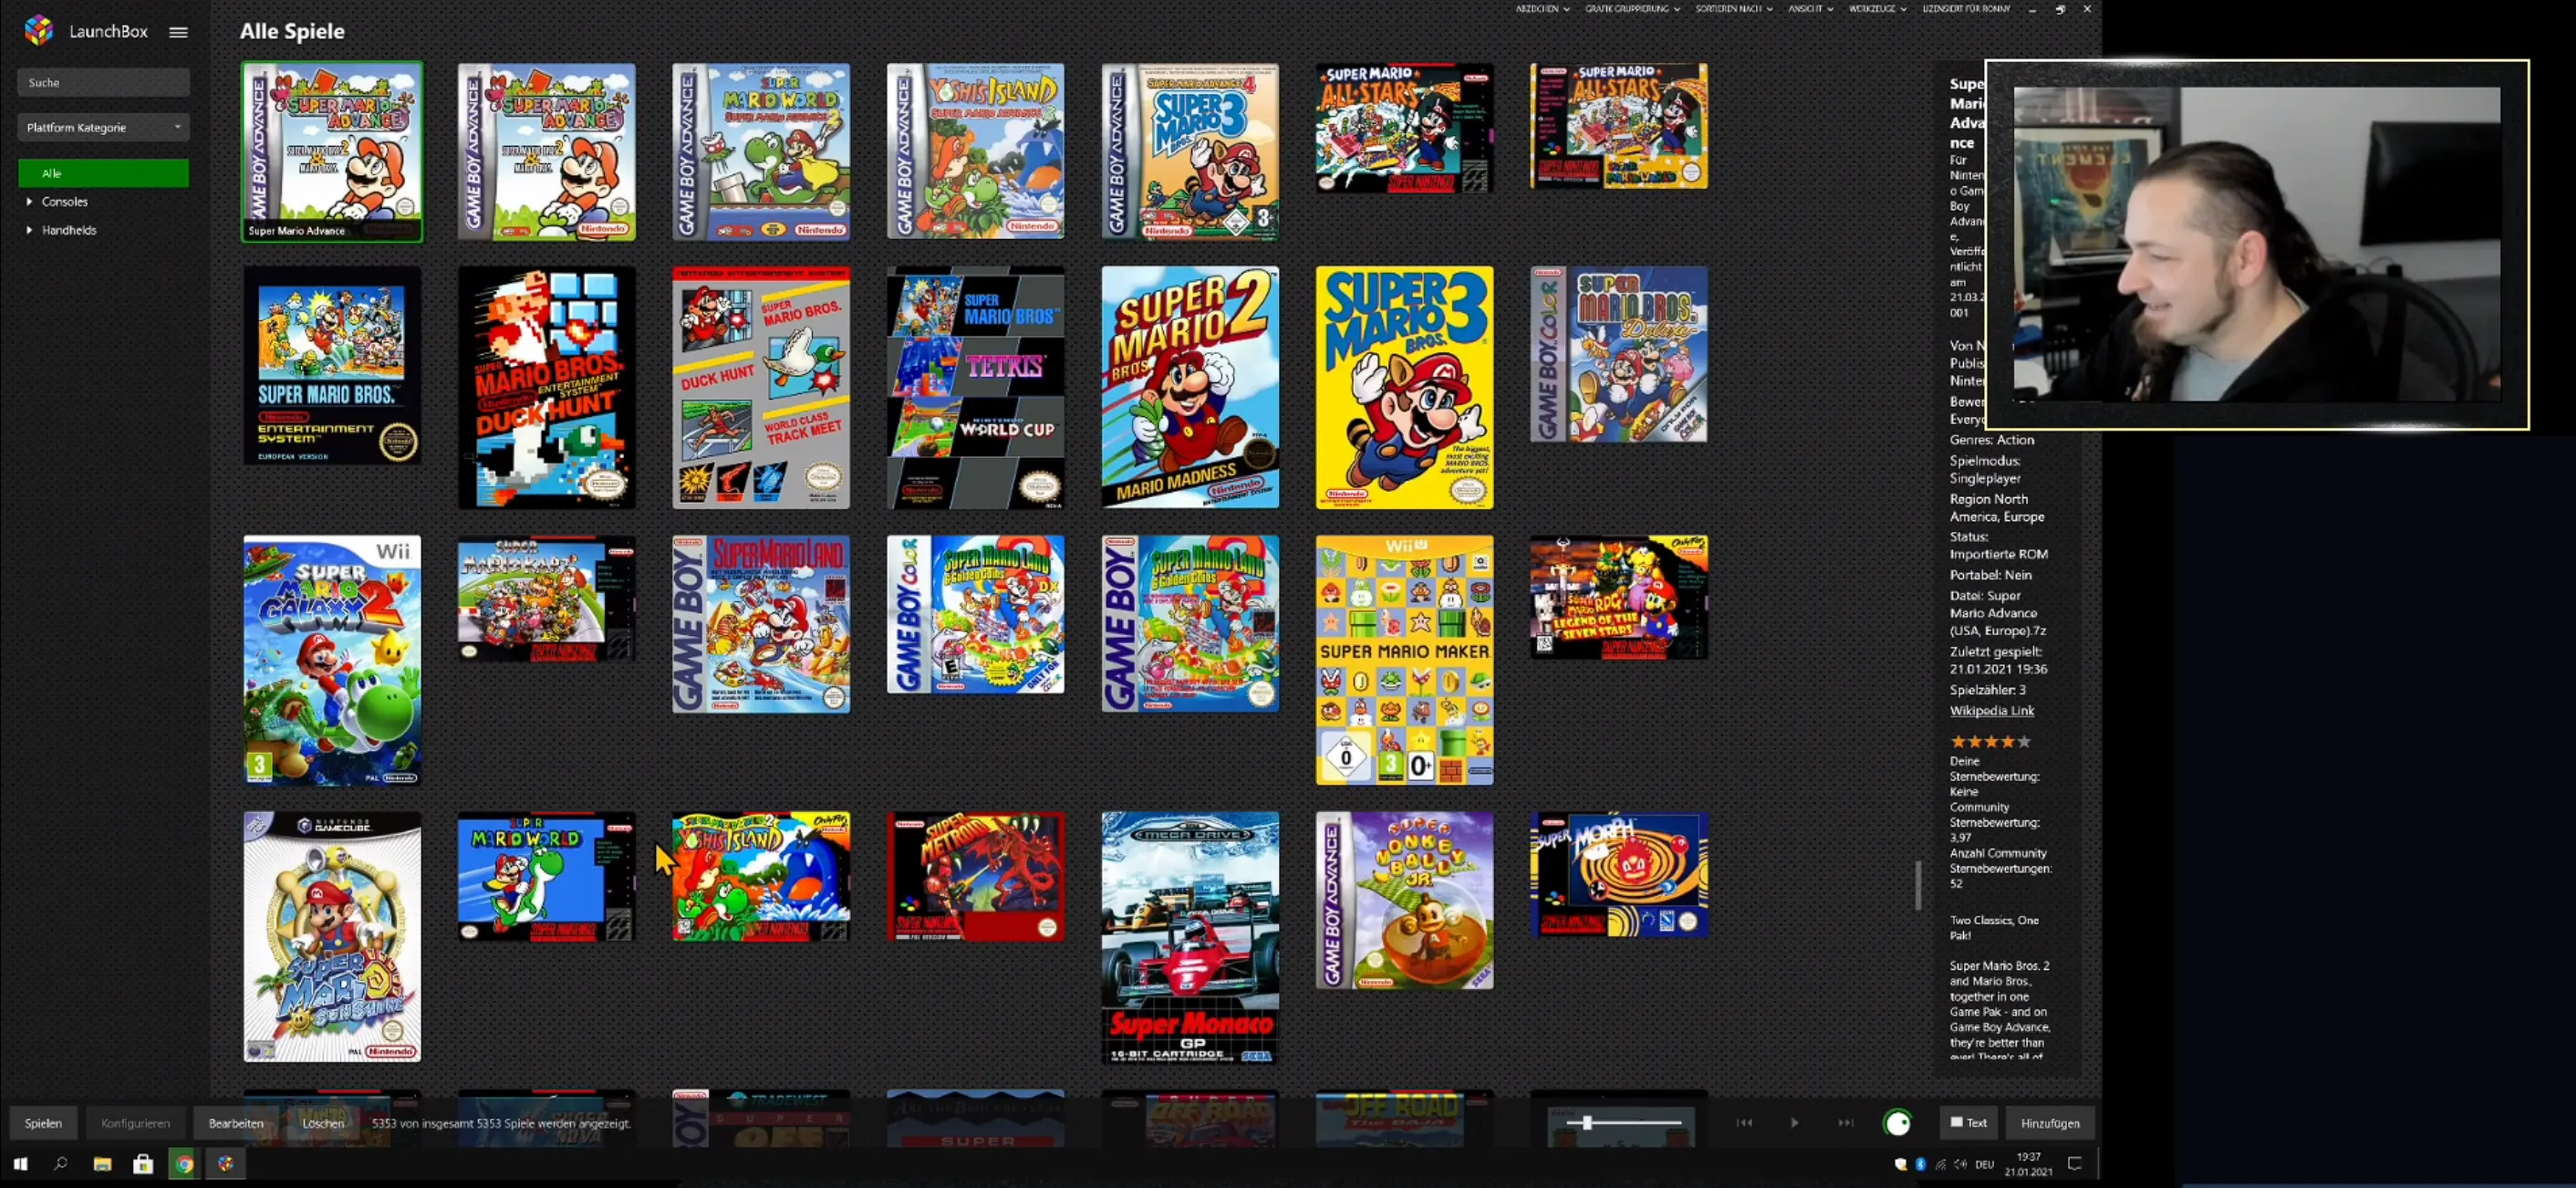Select the Super Morph cover
2576x1188 pixels.
tap(1619, 874)
